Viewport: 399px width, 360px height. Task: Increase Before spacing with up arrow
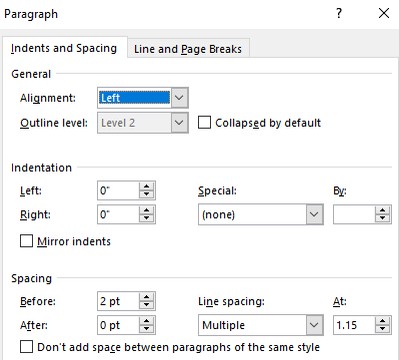point(147,297)
